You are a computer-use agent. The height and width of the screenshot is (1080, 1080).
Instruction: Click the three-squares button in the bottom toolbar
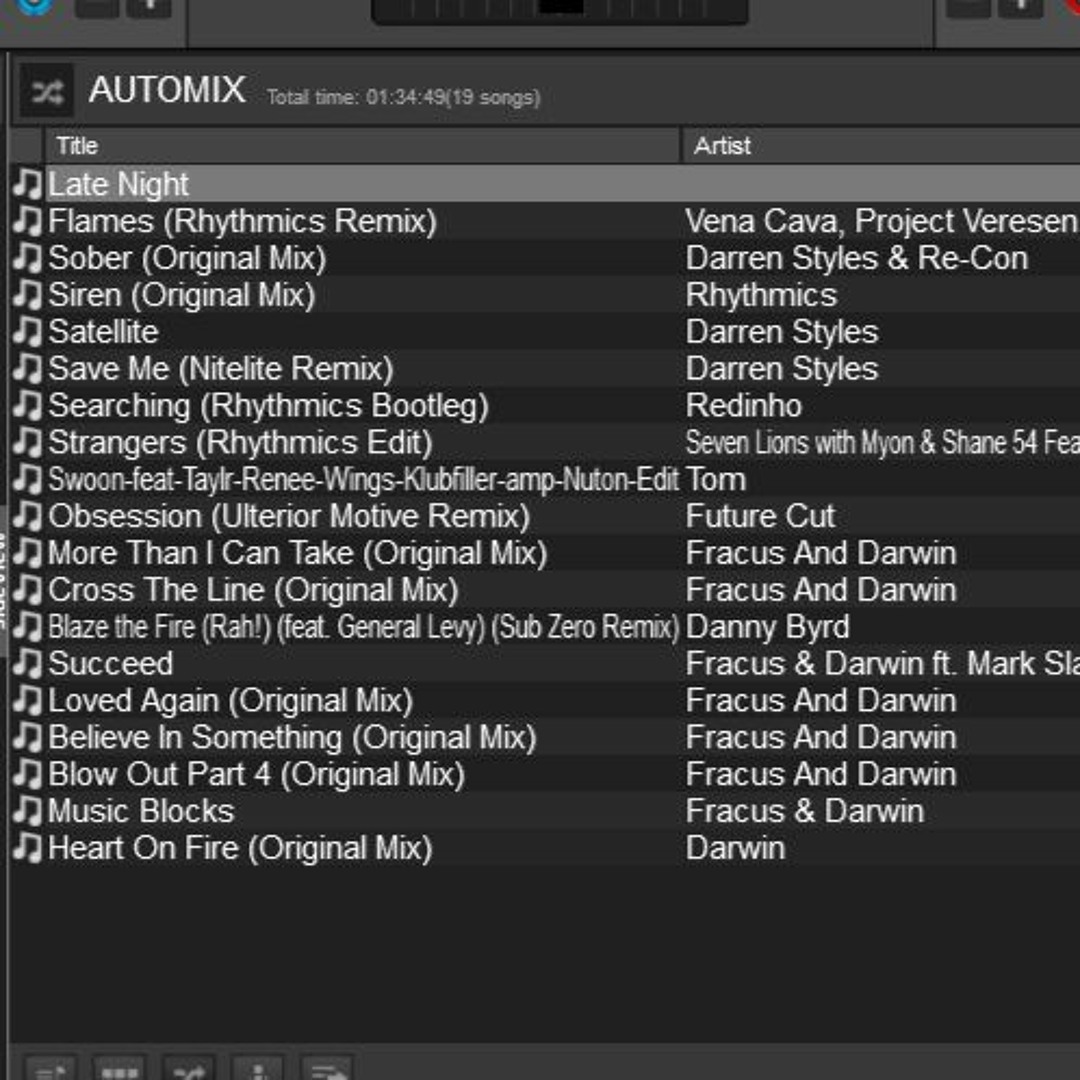(x=119, y=1068)
